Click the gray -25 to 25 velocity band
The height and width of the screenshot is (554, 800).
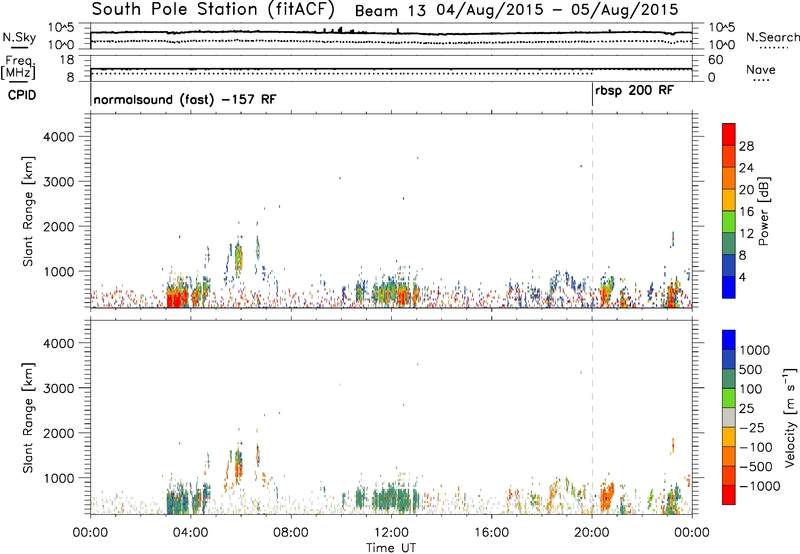point(729,418)
